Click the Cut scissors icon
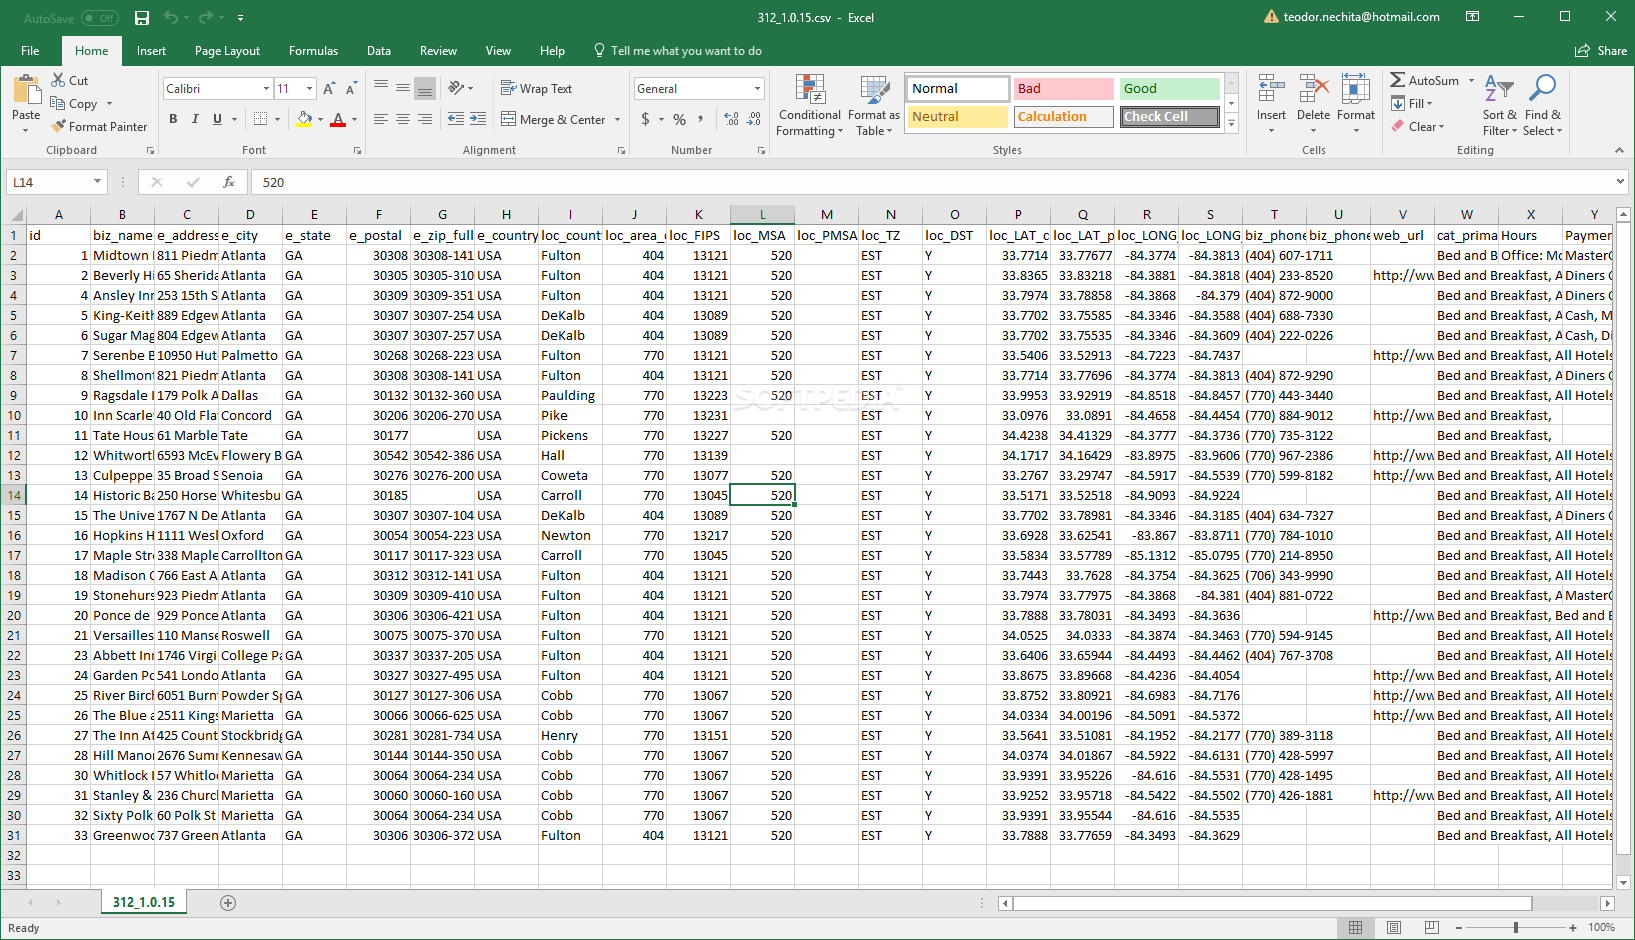Image resolution: width=1635 pixels, height=940 pixels. click(x=58, y=80)
